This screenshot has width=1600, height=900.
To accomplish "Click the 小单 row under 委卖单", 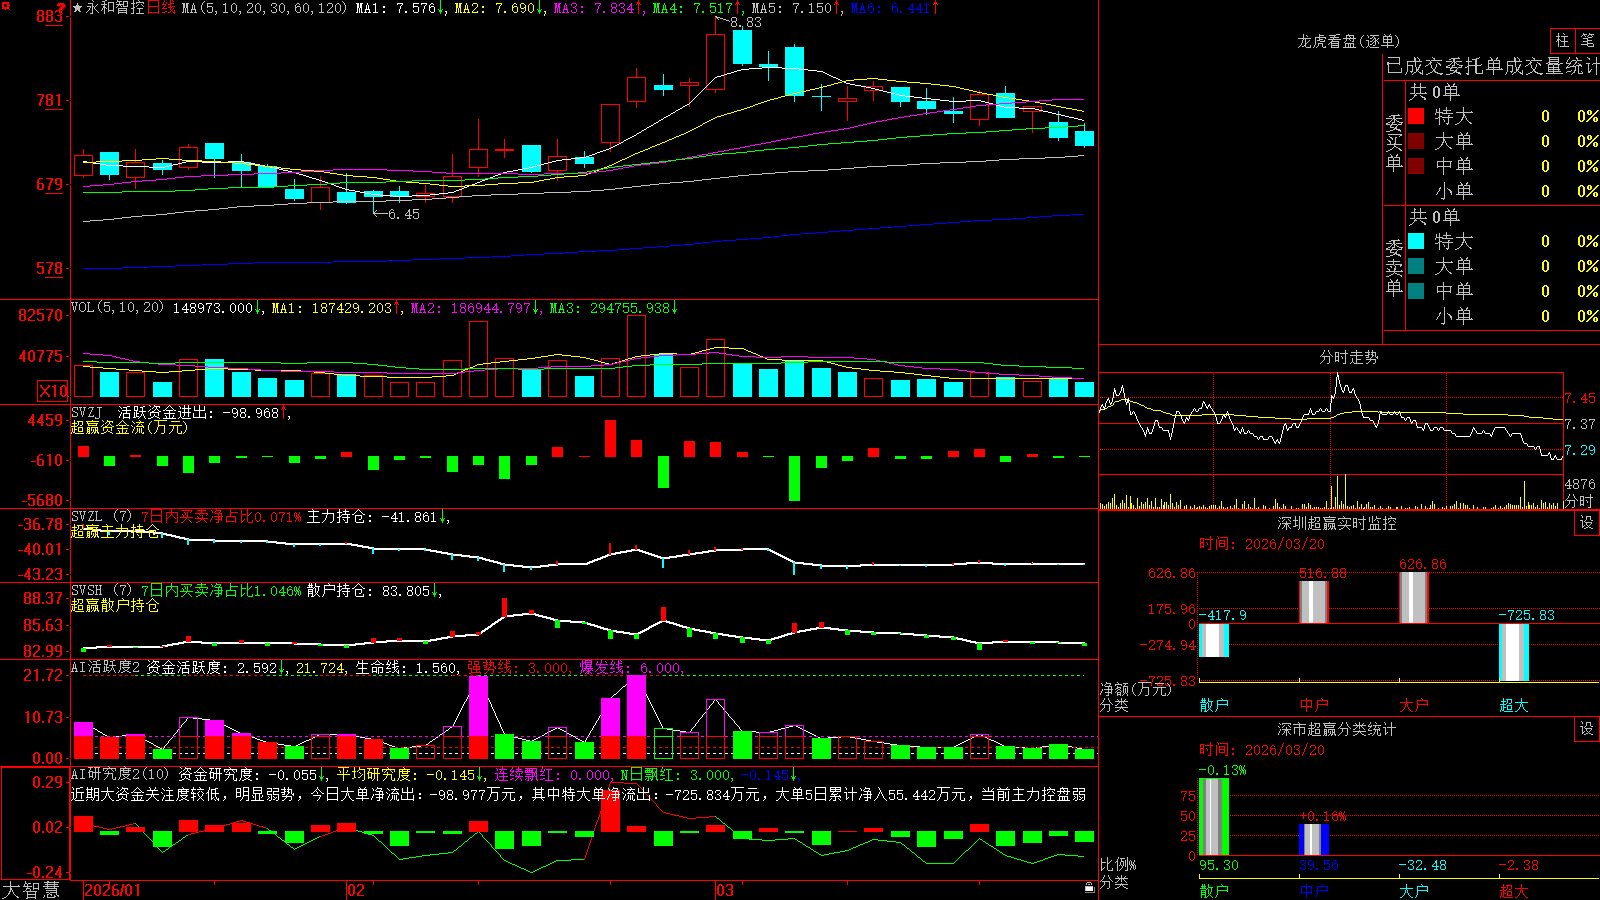I will 1504,316.
